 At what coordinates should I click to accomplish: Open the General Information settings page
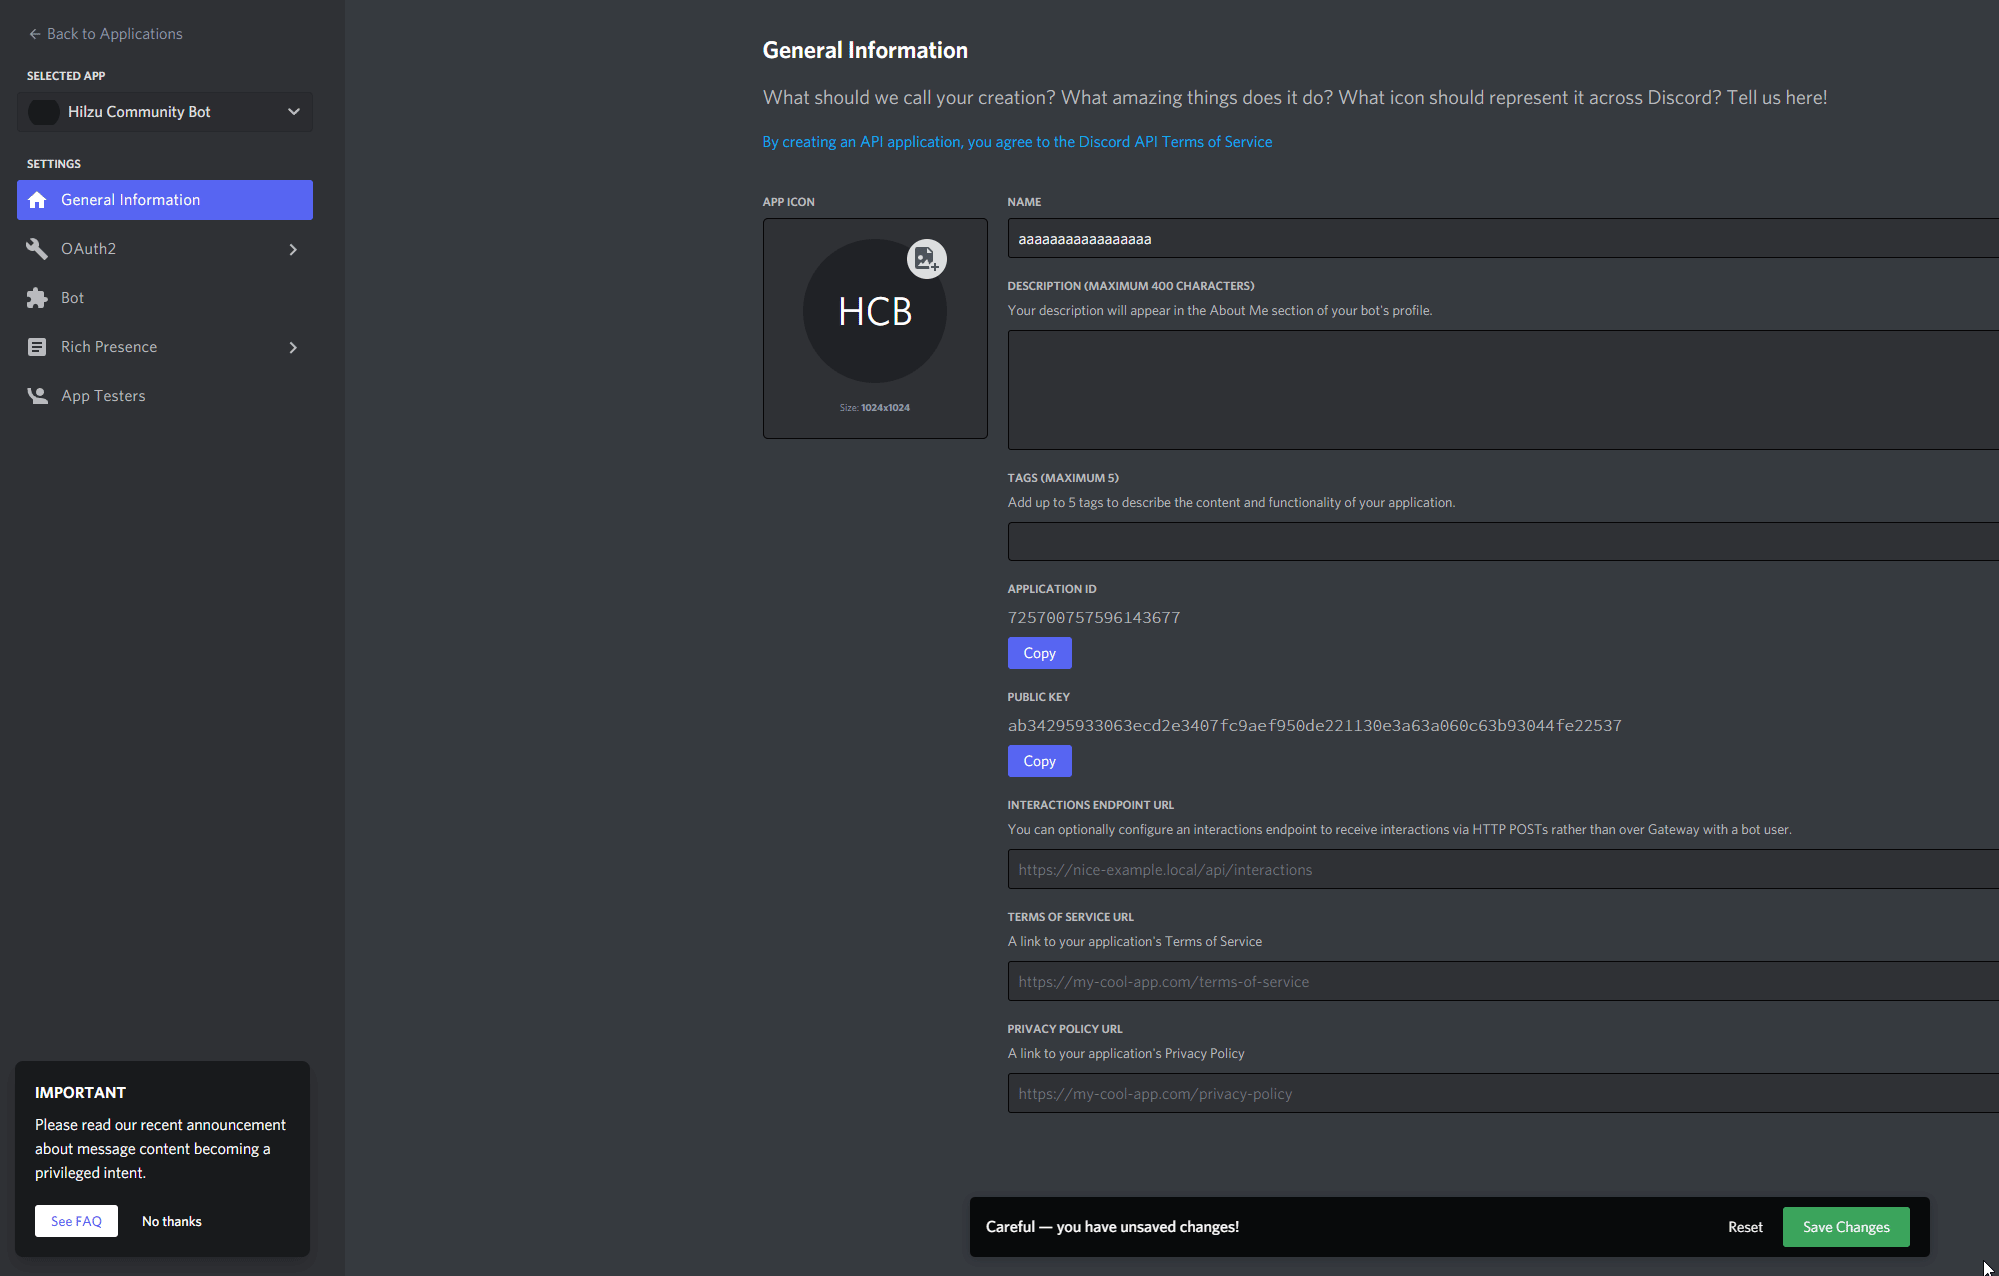click(x=130, y=199)
